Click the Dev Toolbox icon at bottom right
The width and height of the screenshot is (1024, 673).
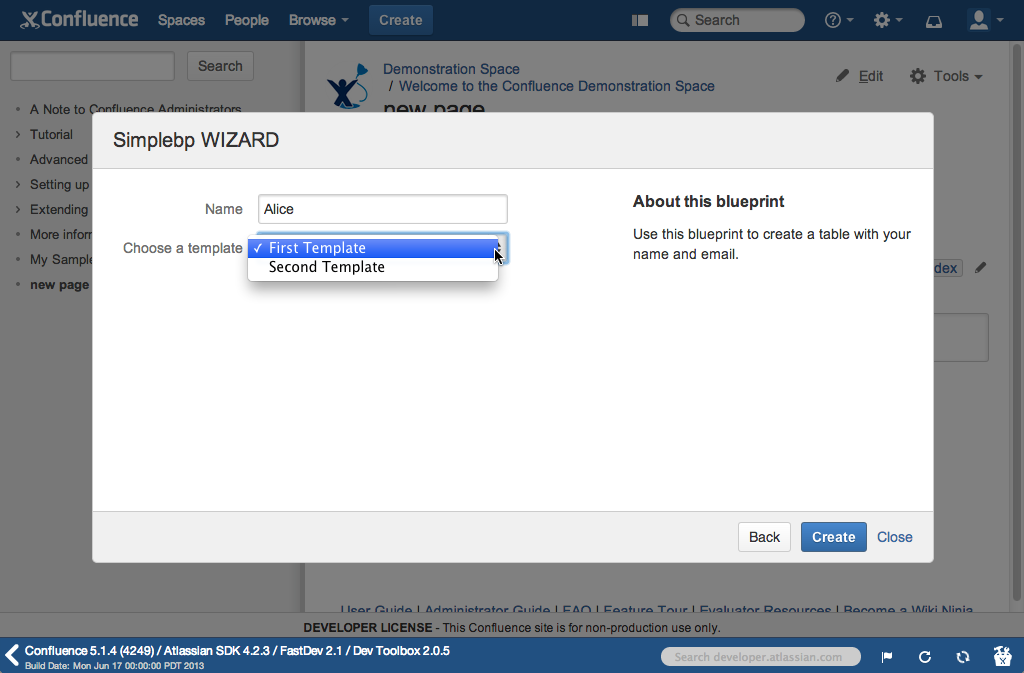click(x=1002, y=656)
